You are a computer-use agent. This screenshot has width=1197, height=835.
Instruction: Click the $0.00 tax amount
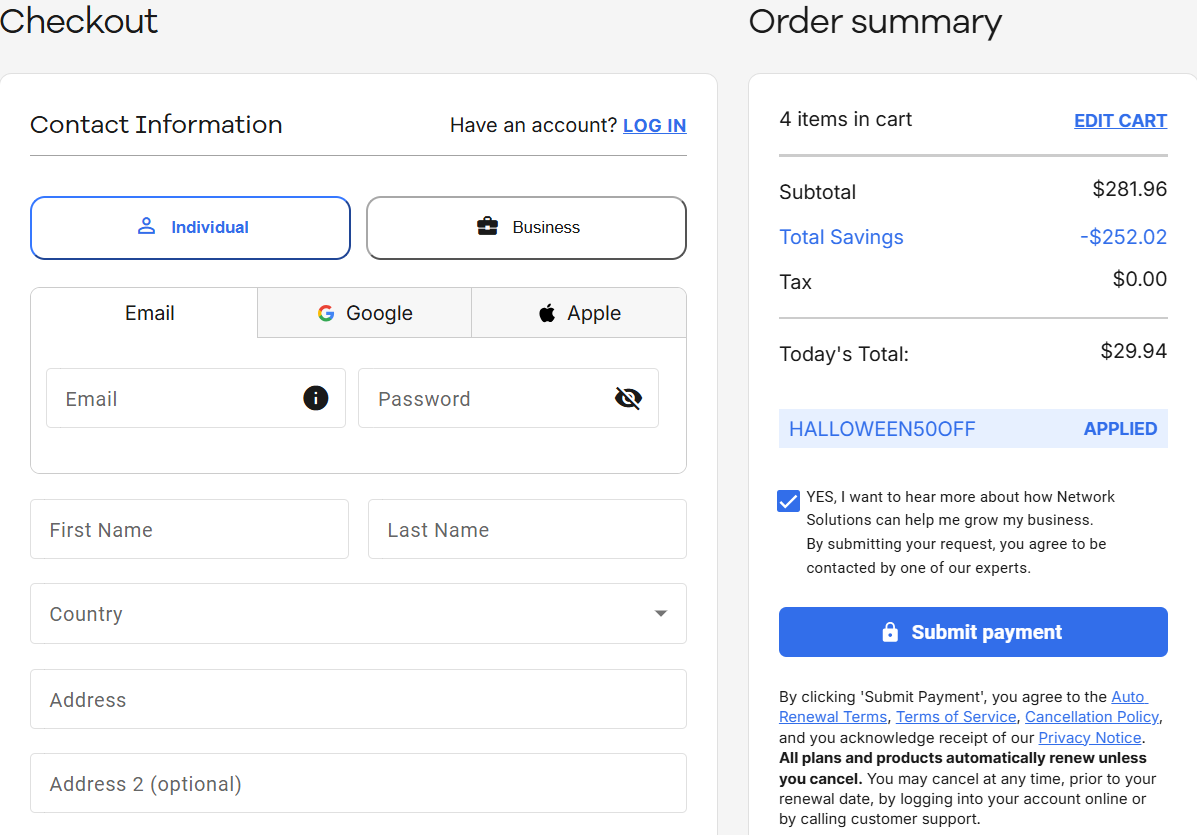1139,279
